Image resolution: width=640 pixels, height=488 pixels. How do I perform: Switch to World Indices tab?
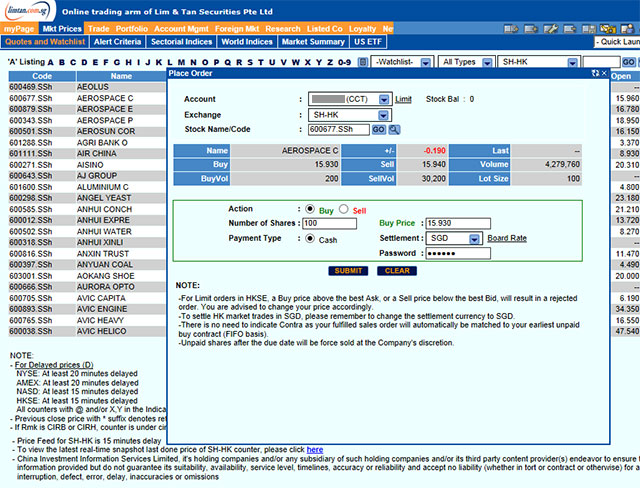tap(247, 42)
